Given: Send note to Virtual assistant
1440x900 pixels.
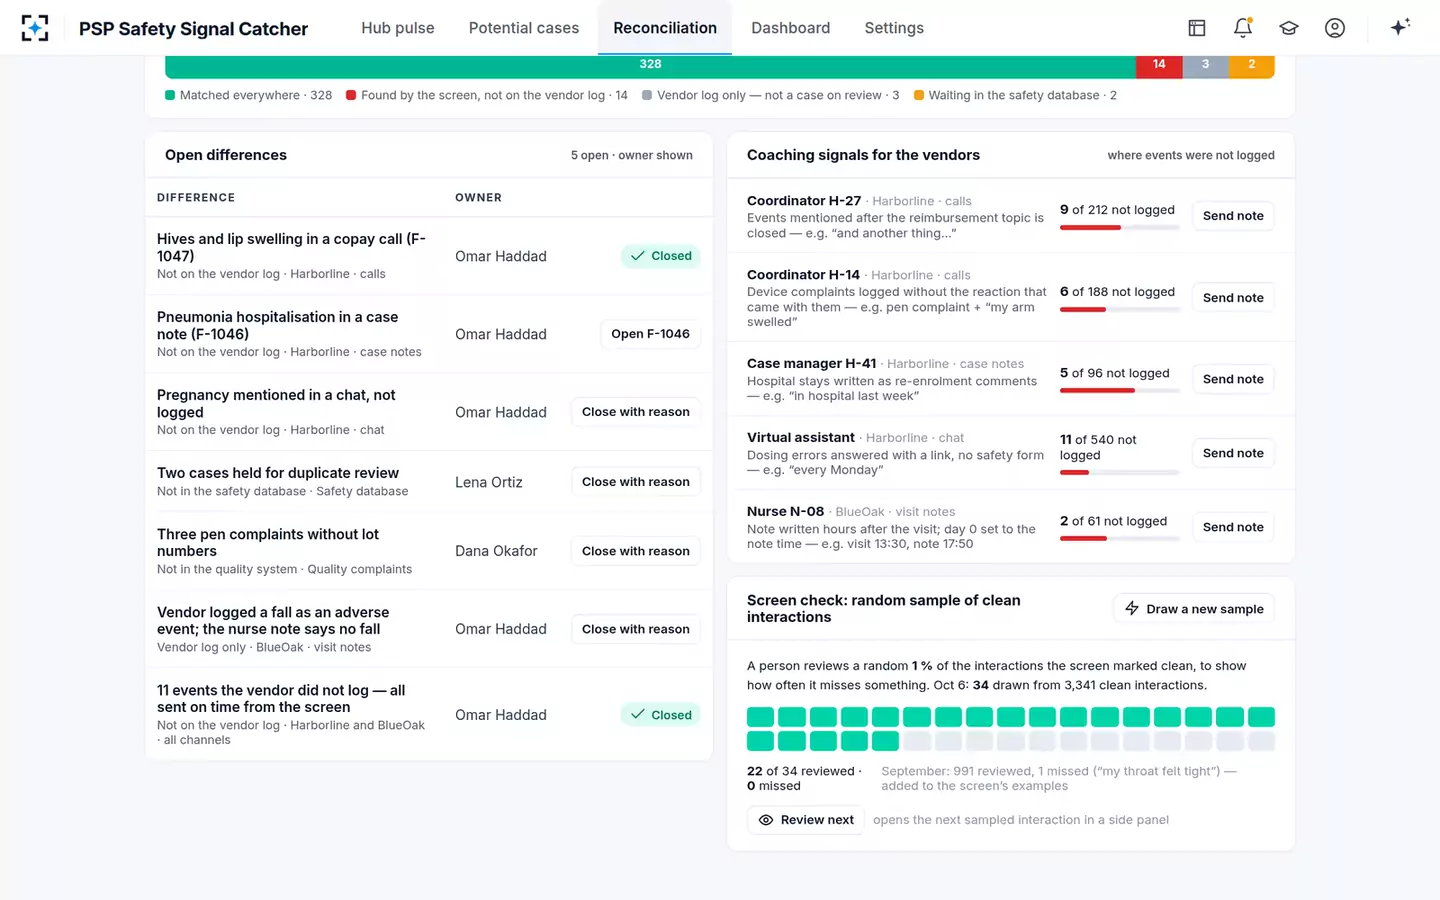Looking at the screenshot, I should pos(1233,453).
